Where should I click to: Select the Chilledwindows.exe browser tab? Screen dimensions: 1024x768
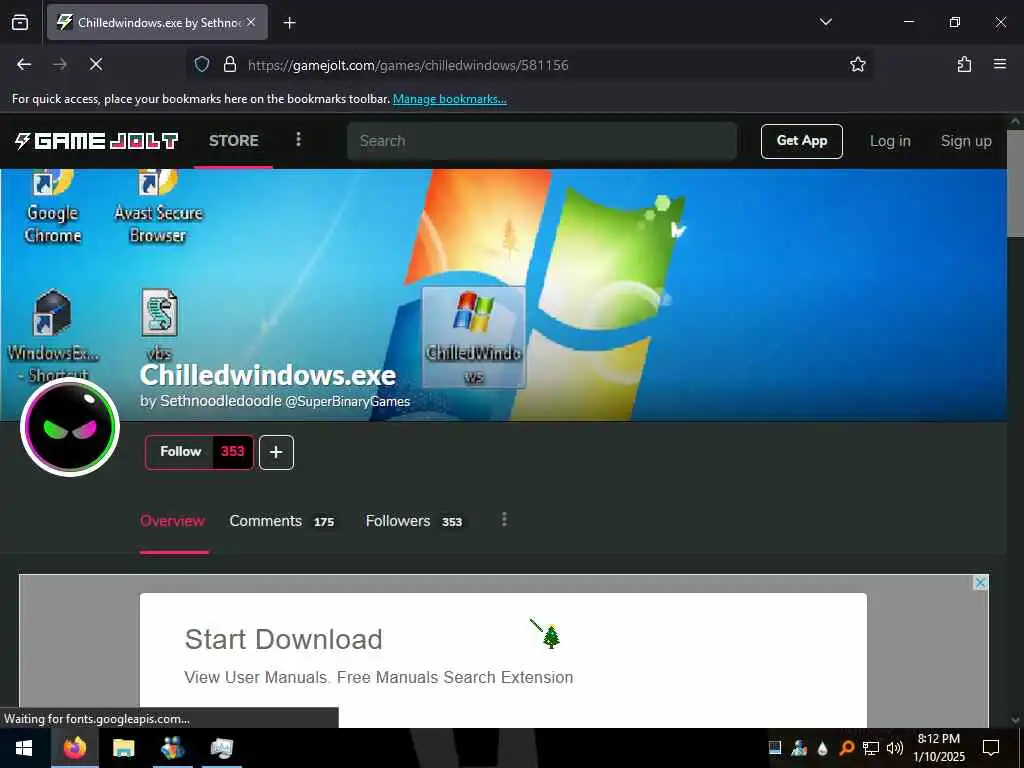[x=157, y=22]
